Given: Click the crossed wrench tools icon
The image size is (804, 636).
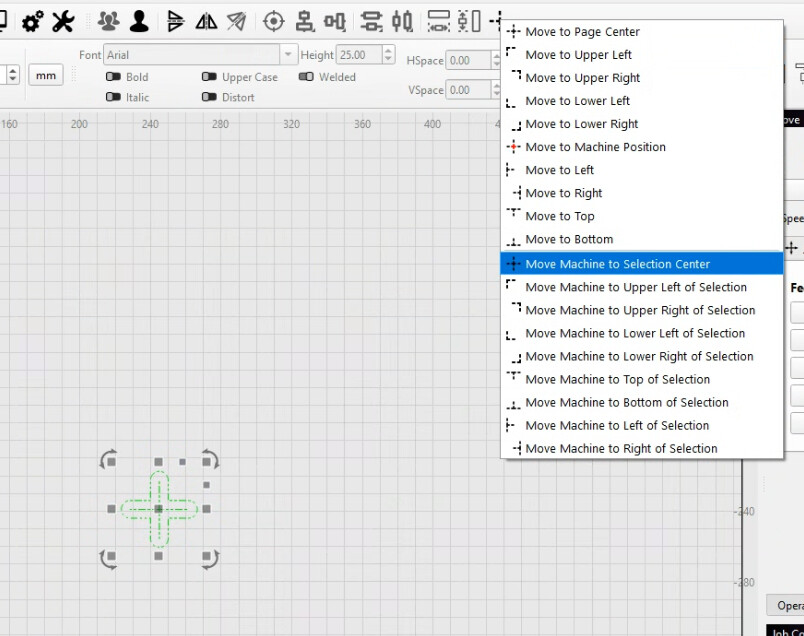Looking at the screenshot, I should coord(63,21).
